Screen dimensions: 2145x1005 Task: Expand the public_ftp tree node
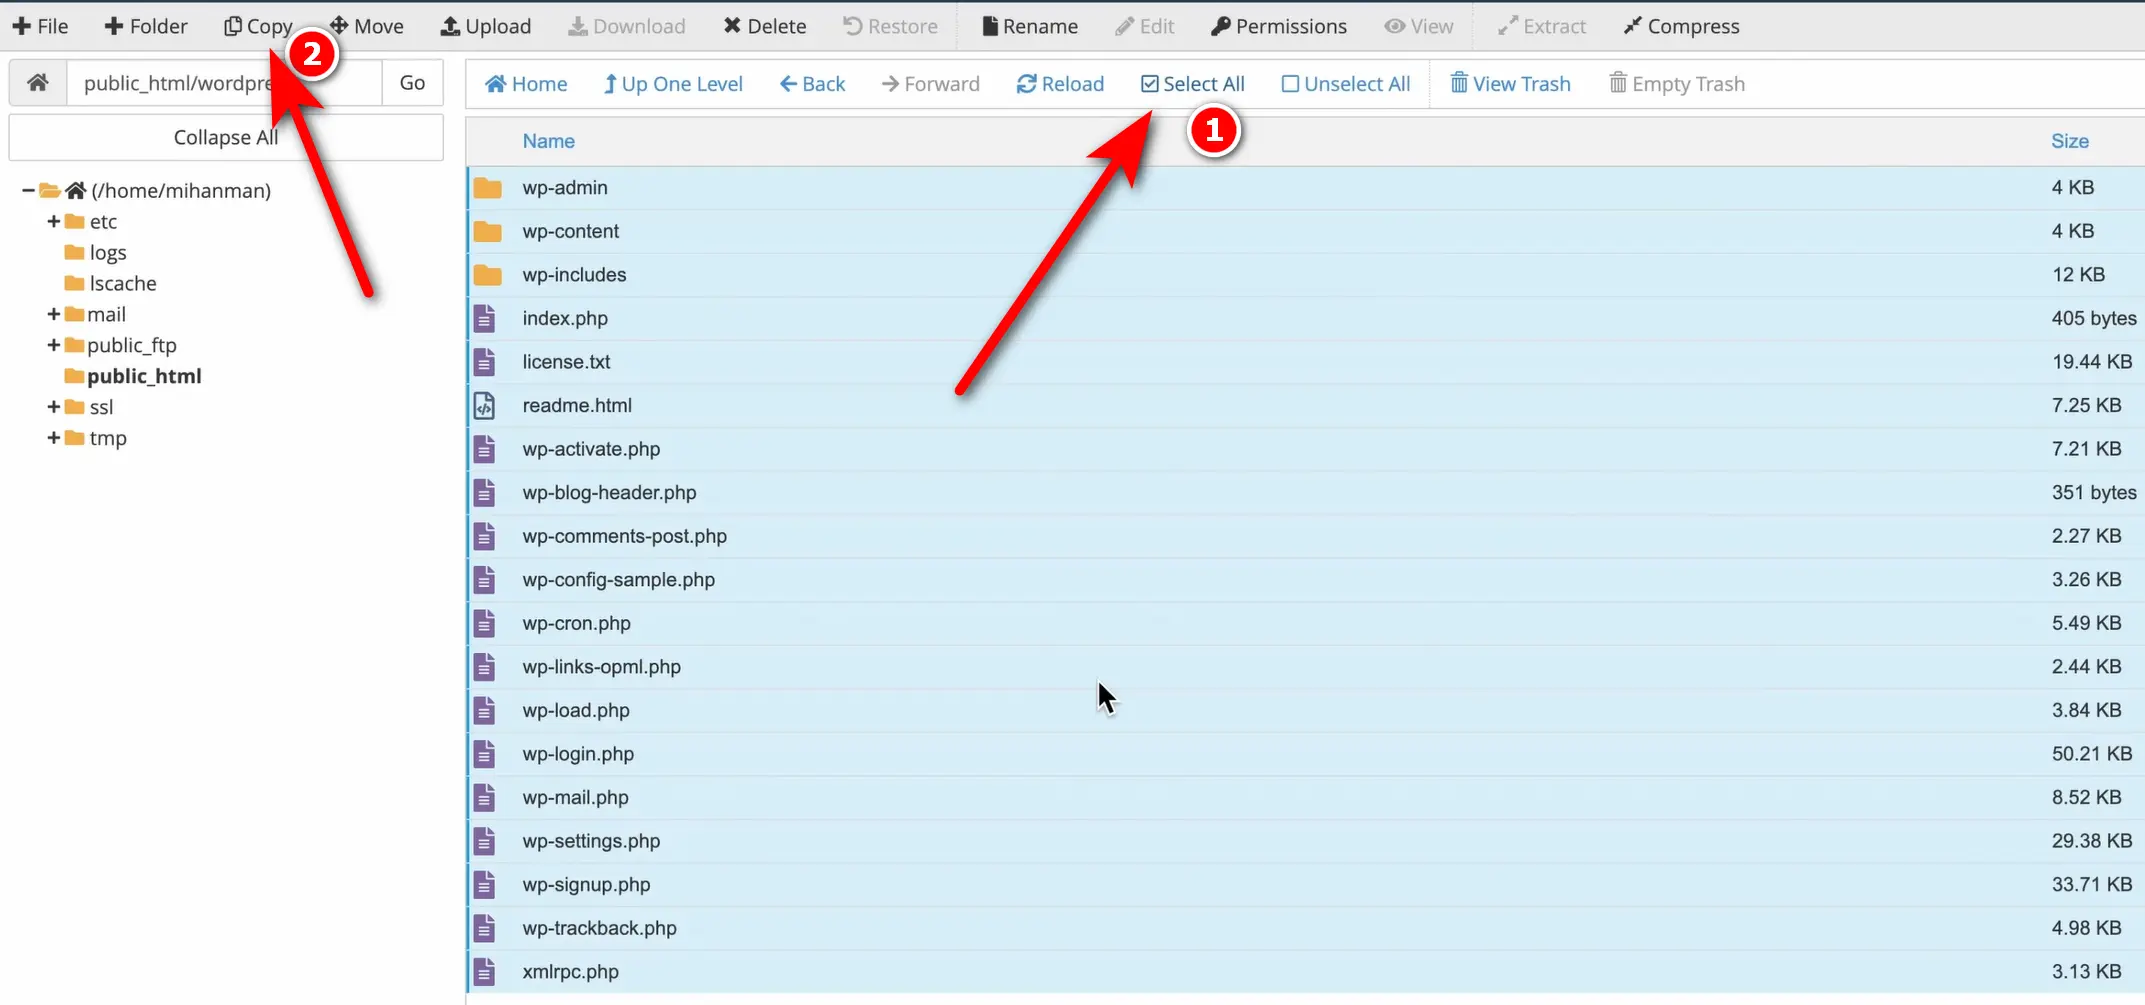tap(53, 345)
